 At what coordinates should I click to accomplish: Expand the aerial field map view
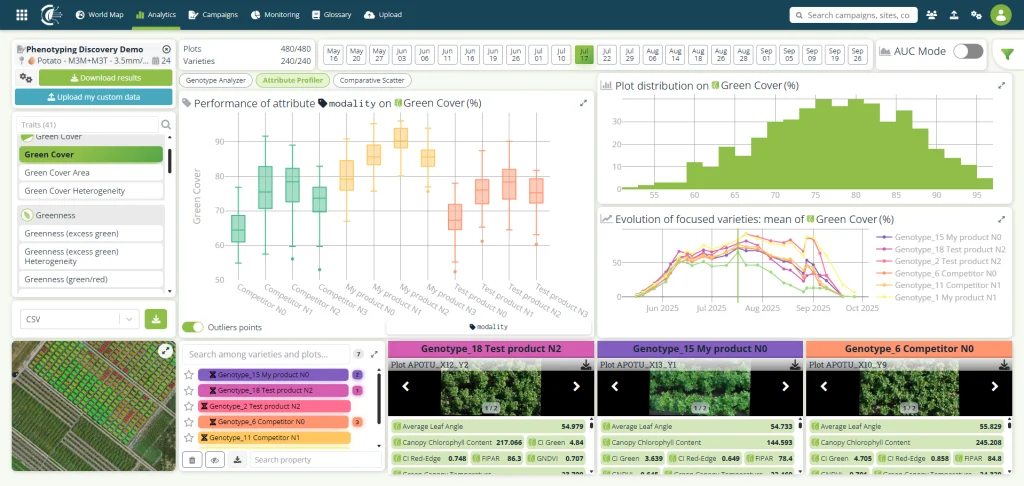[x=166, y=351]
